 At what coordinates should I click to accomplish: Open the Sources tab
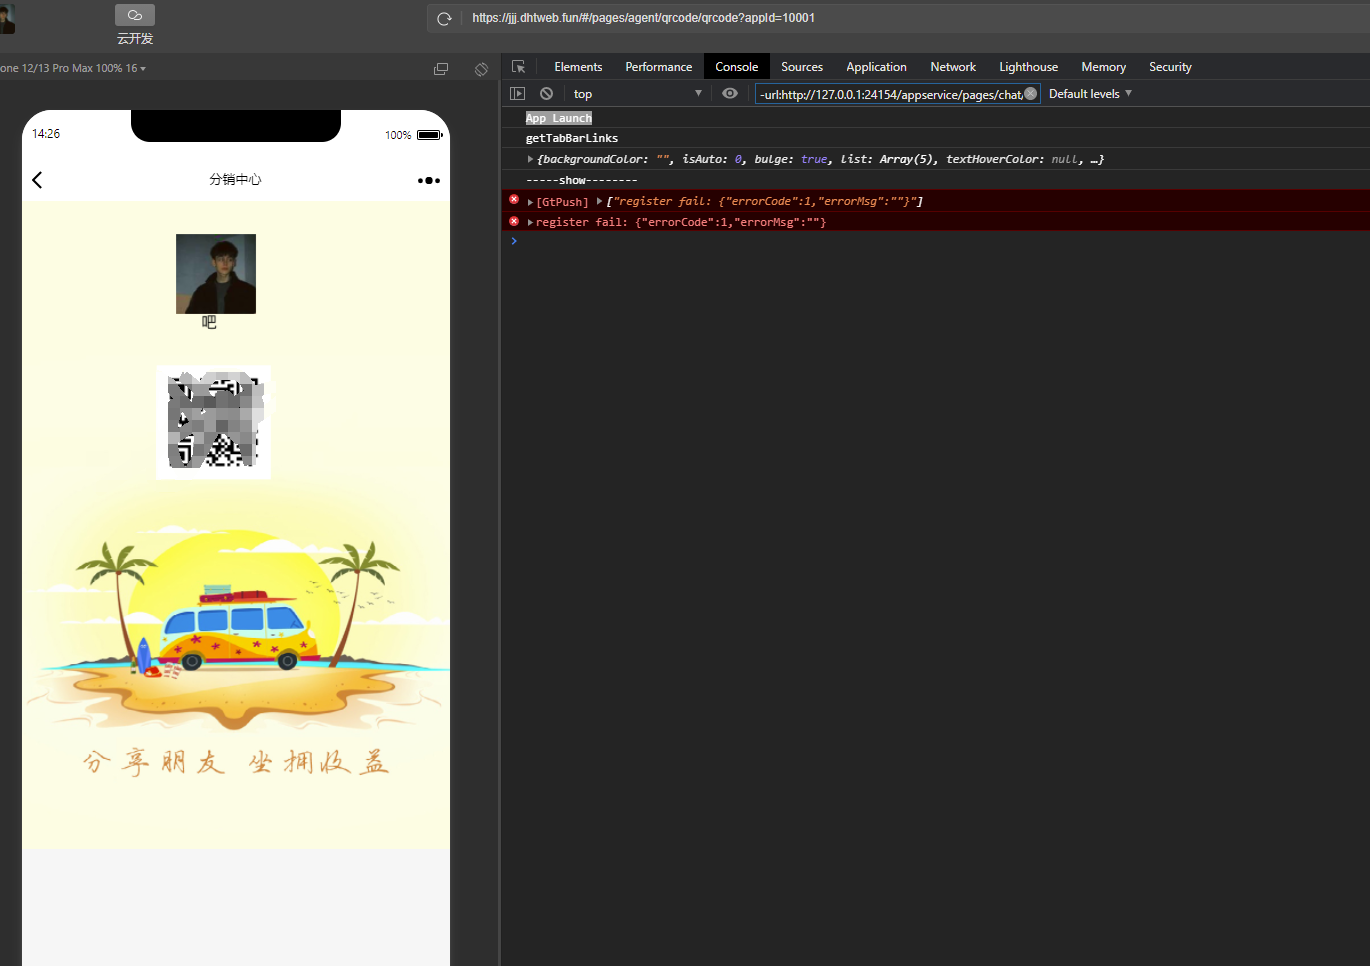[x=802, y=67]
